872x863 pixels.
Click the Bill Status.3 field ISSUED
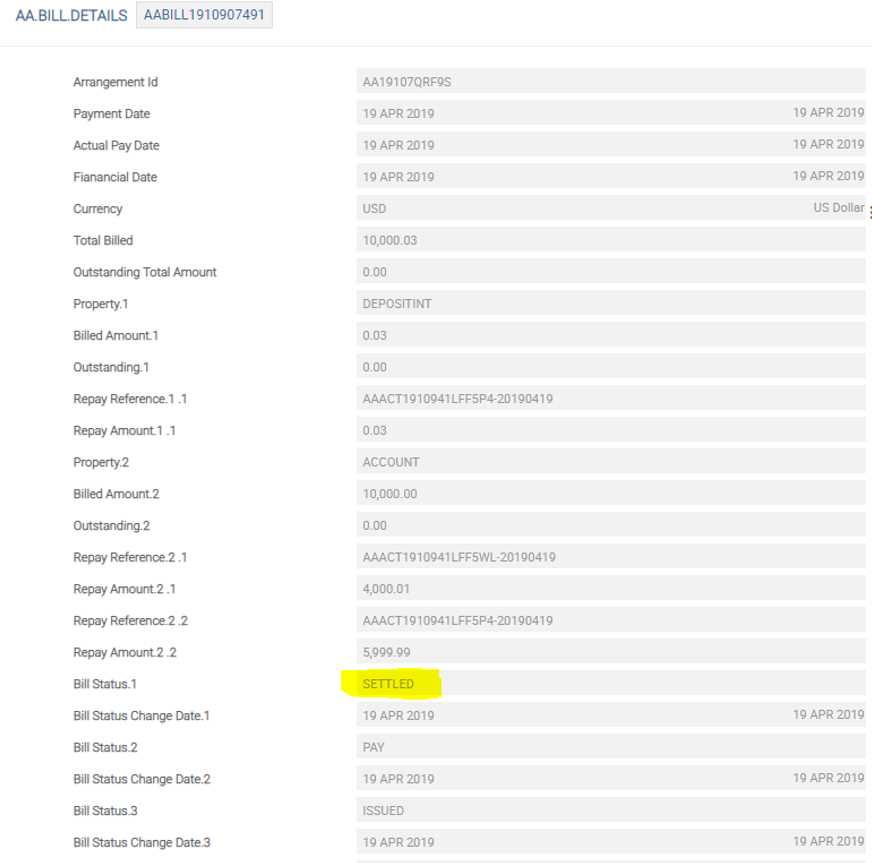[x=610, y=811]
